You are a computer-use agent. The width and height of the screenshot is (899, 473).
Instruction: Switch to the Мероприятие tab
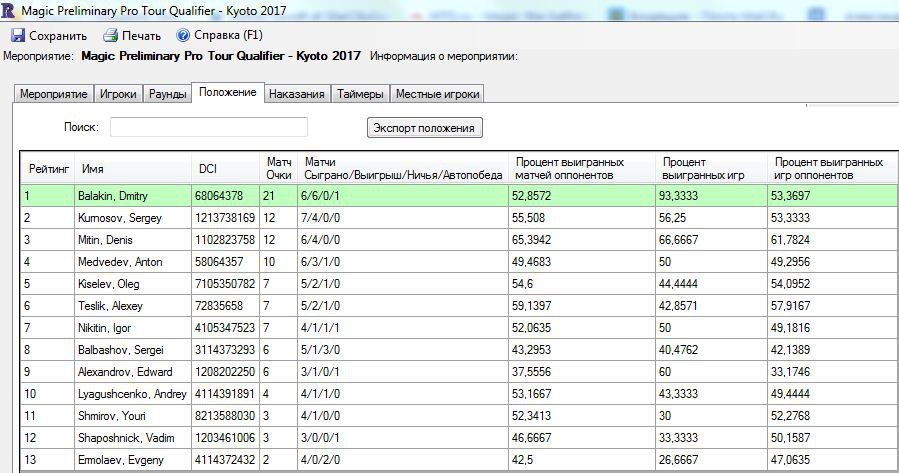point(53,94)
